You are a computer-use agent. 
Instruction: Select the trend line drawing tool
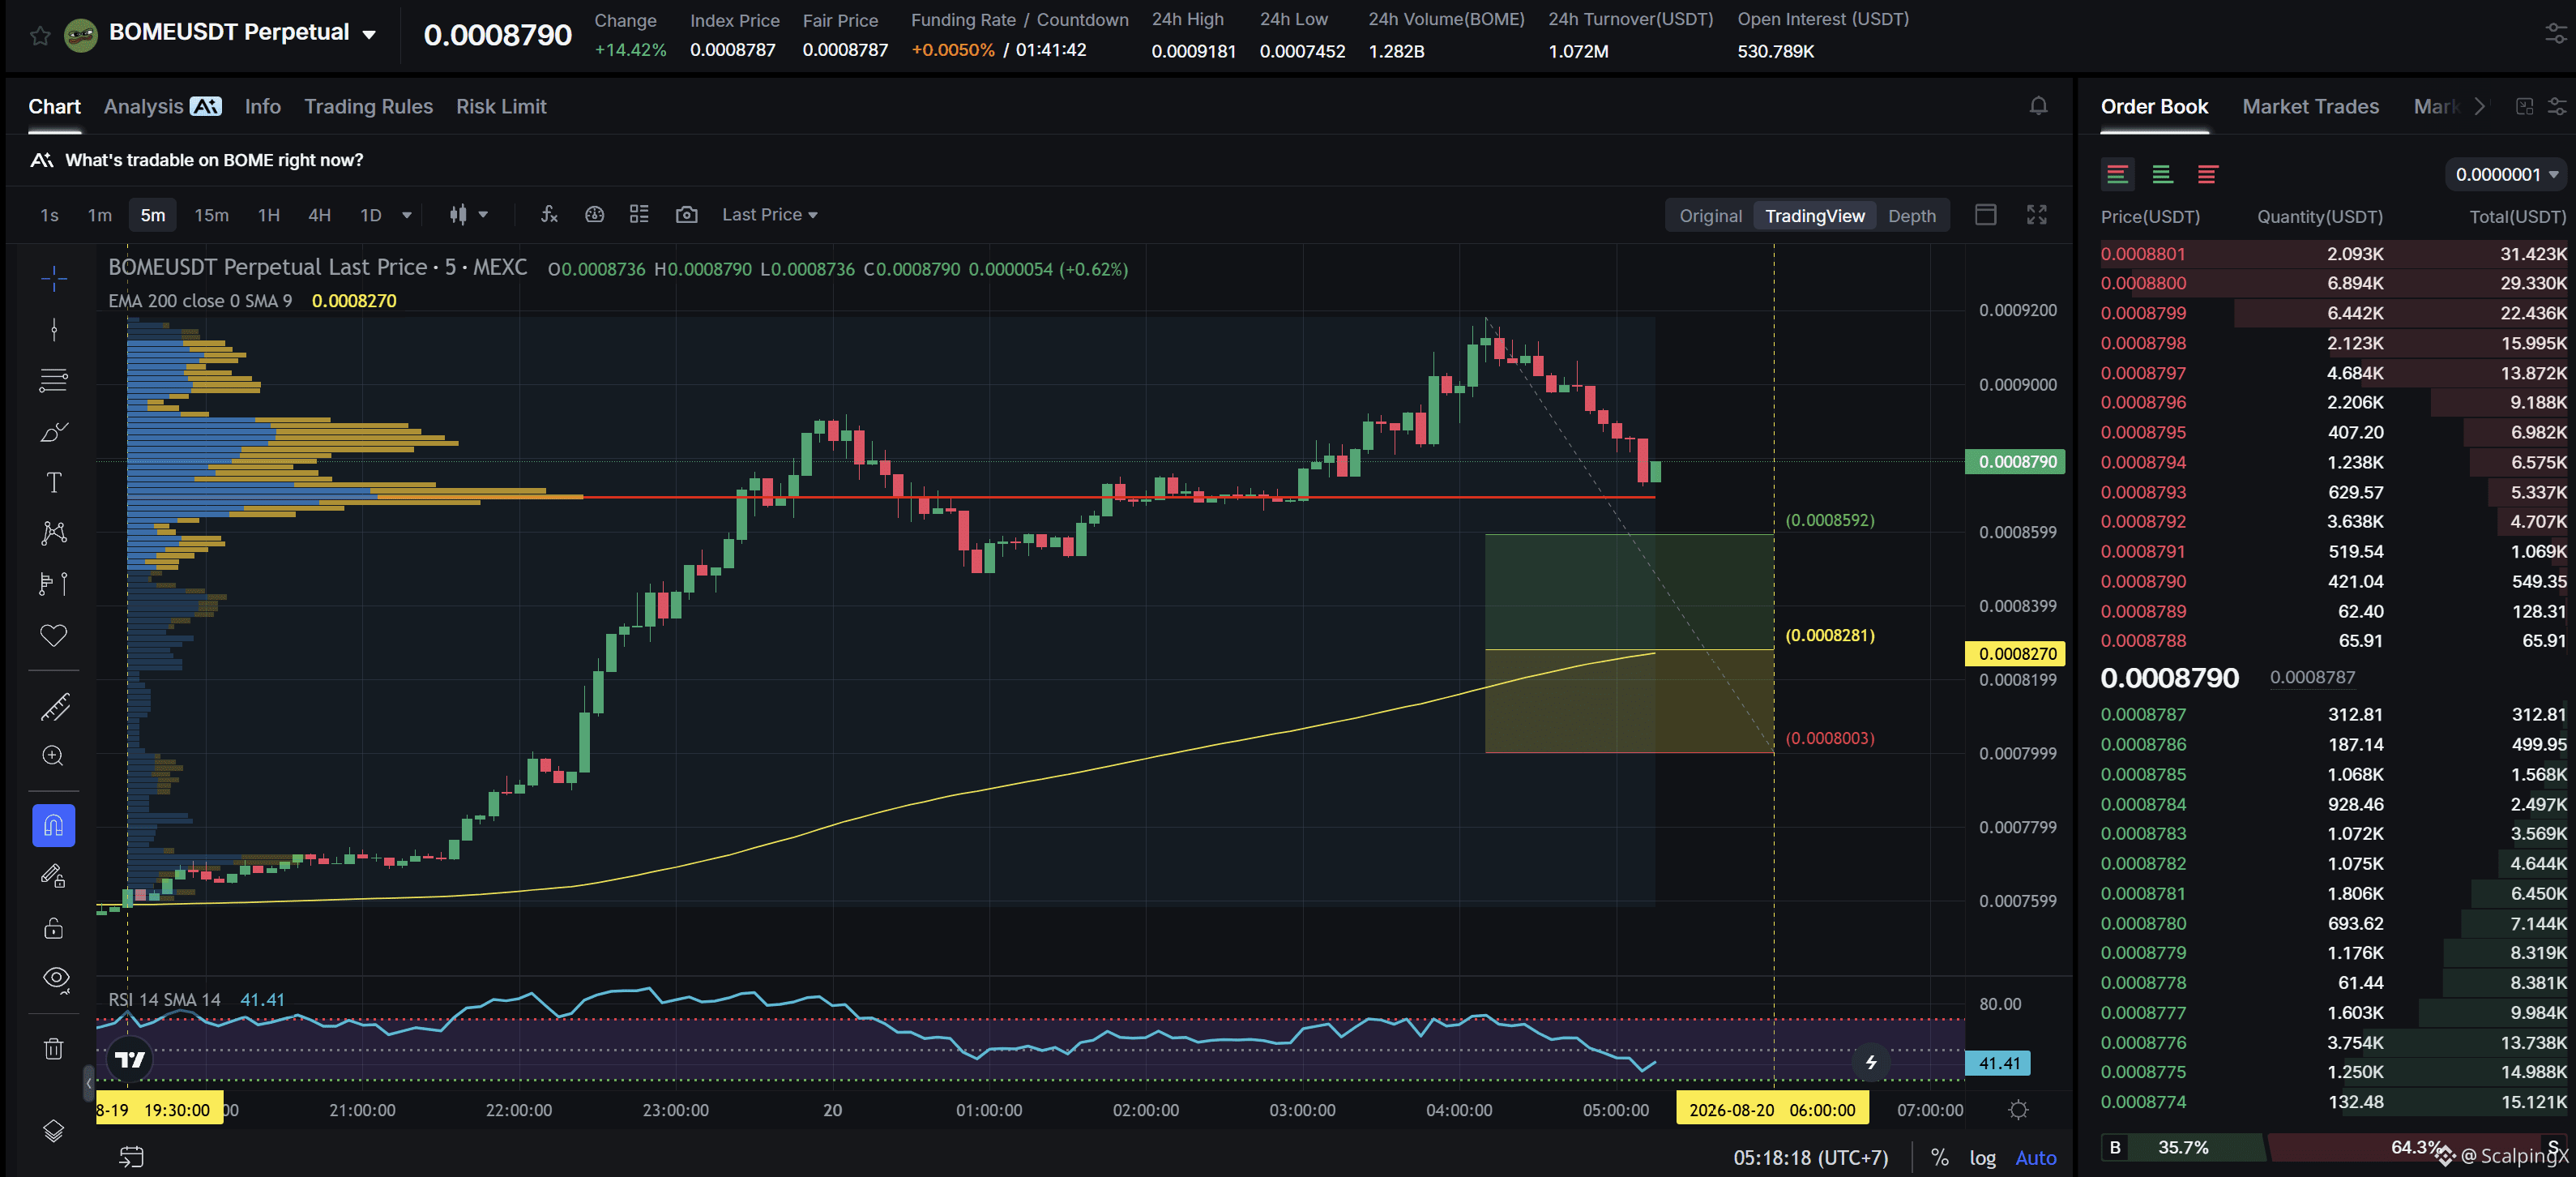pyautogui.click(x=54, y=329)
